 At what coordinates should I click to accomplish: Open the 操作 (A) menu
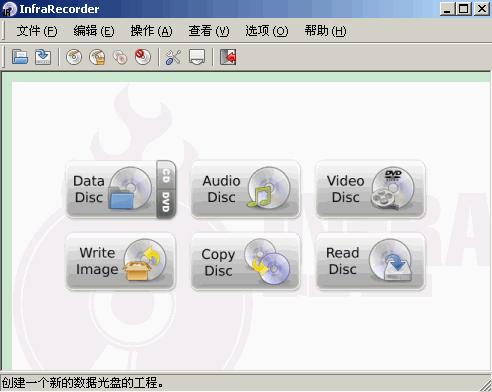pyautogui.click(x=151, y=31)
